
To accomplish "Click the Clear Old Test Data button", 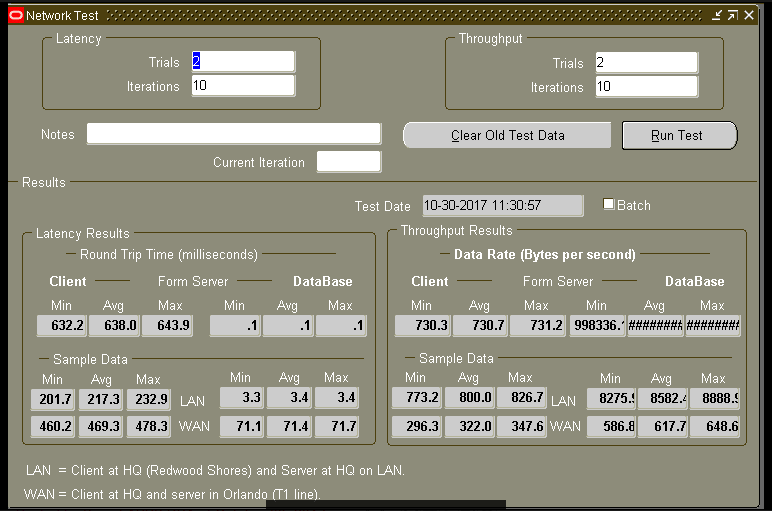I will point(507,135).
